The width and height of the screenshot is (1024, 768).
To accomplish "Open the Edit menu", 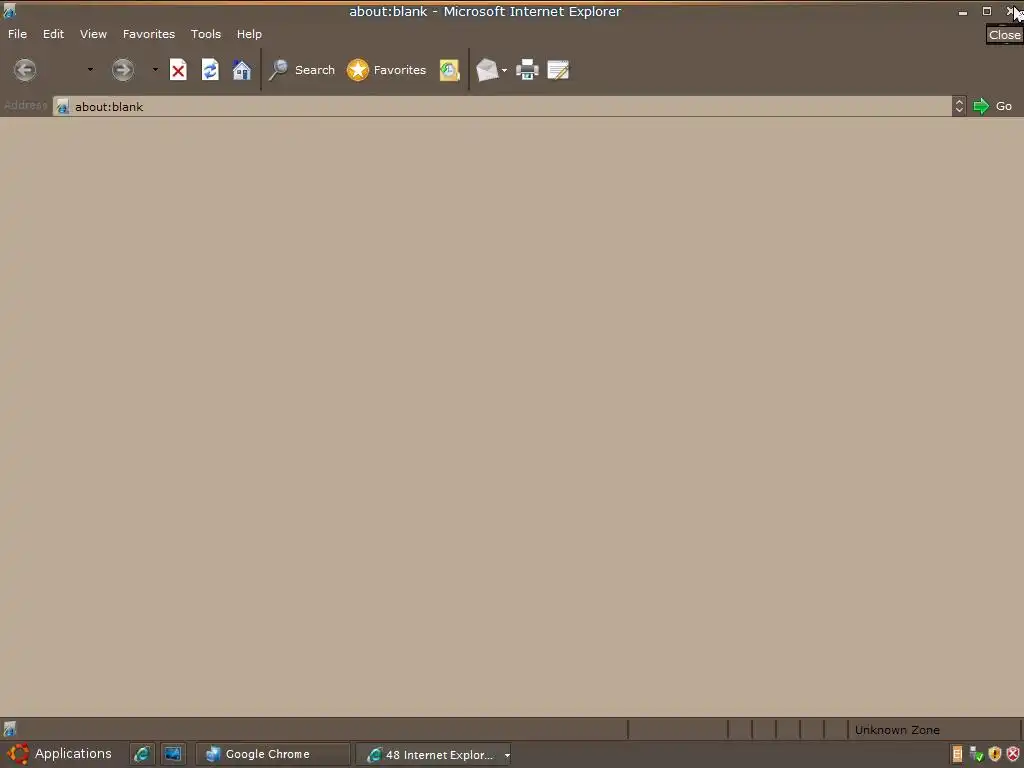I will click(x=54, y=34).
